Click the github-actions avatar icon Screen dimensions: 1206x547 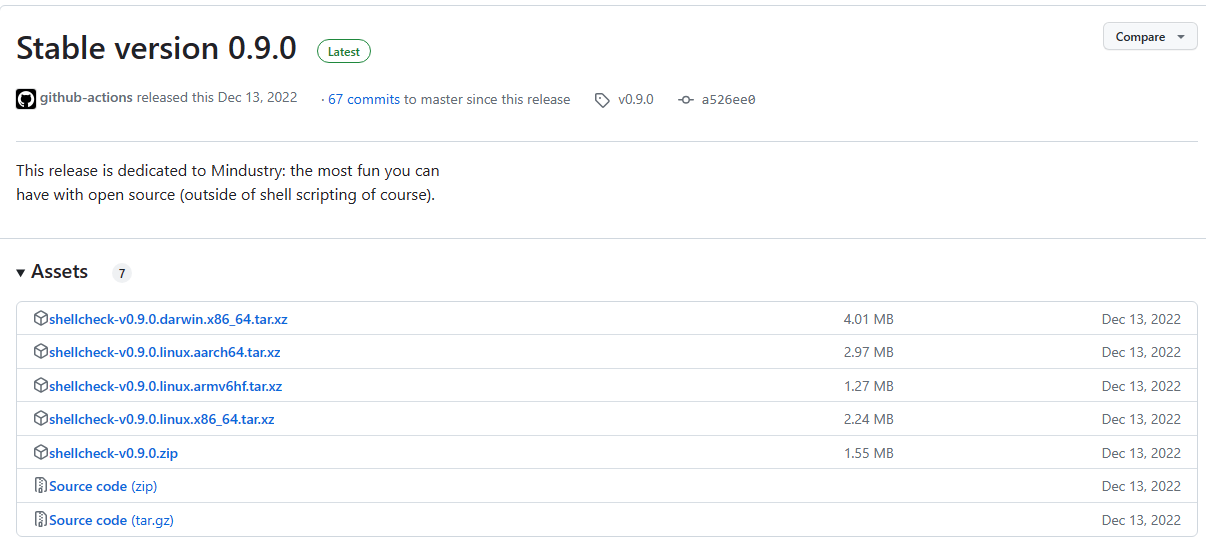point(26,99)
